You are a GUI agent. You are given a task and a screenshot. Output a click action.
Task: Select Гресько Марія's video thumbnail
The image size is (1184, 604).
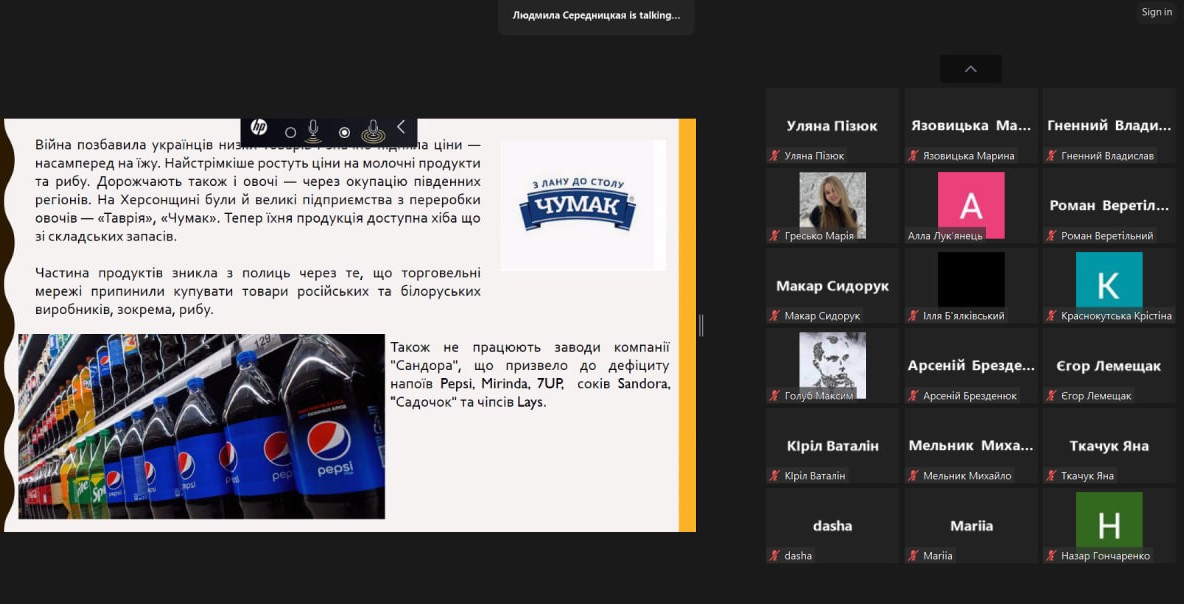(x=832, y=204)
